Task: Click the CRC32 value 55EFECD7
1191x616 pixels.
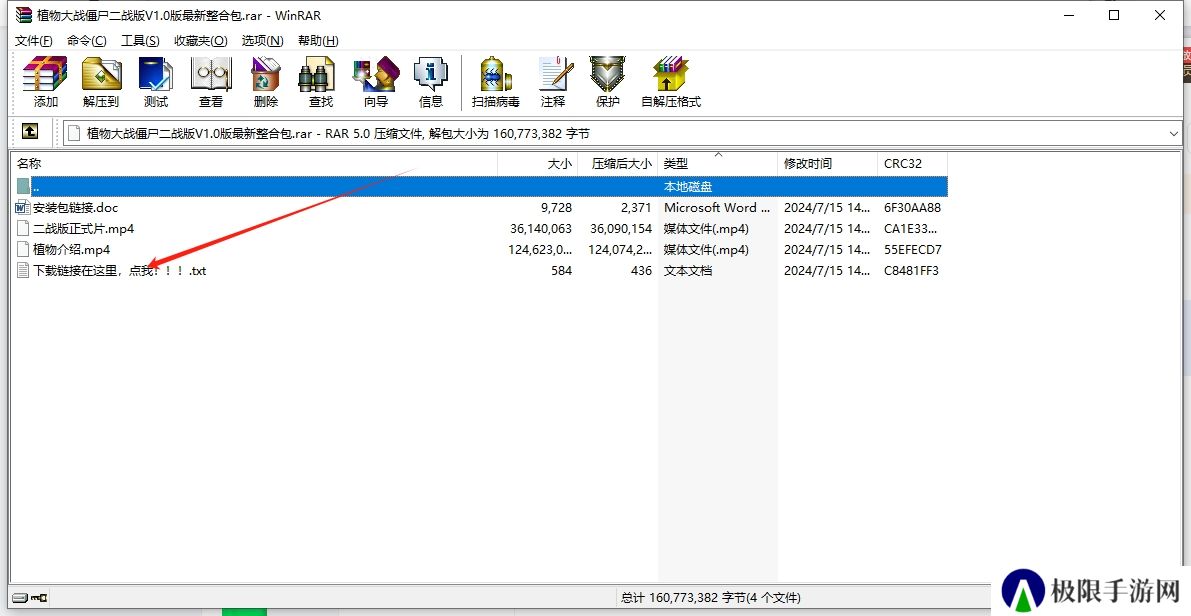Action: tap(913, 249)
